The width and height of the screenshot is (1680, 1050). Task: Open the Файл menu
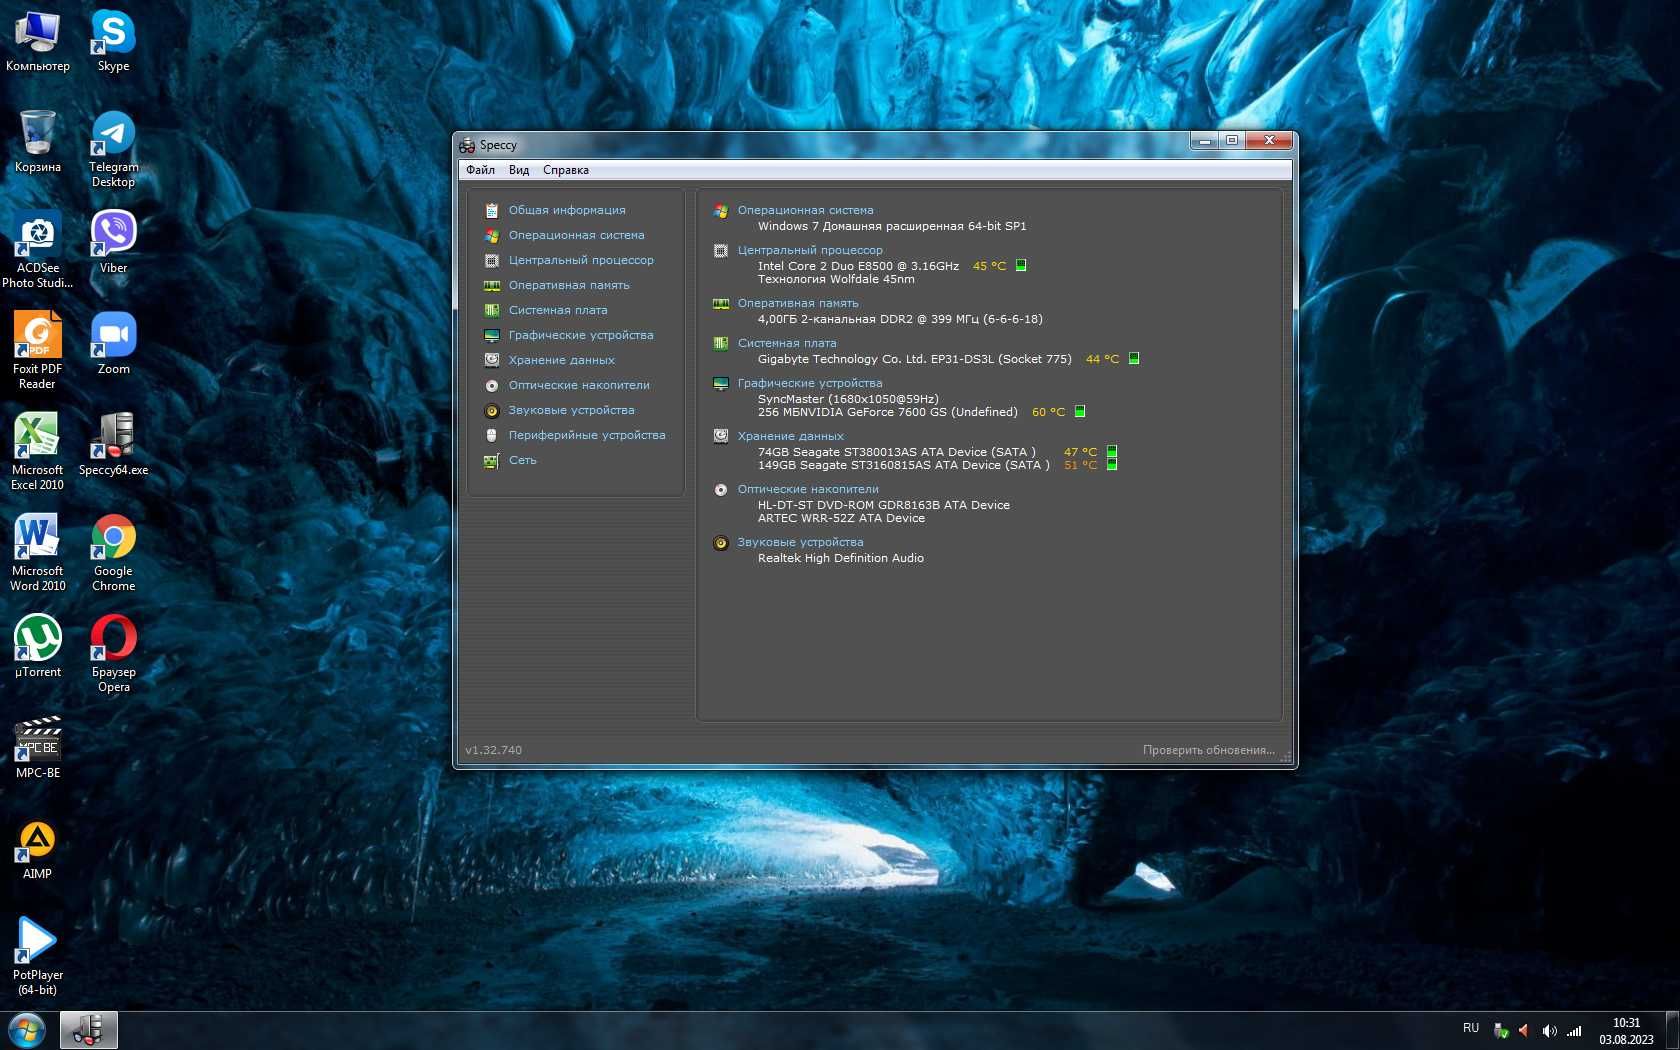480,170
